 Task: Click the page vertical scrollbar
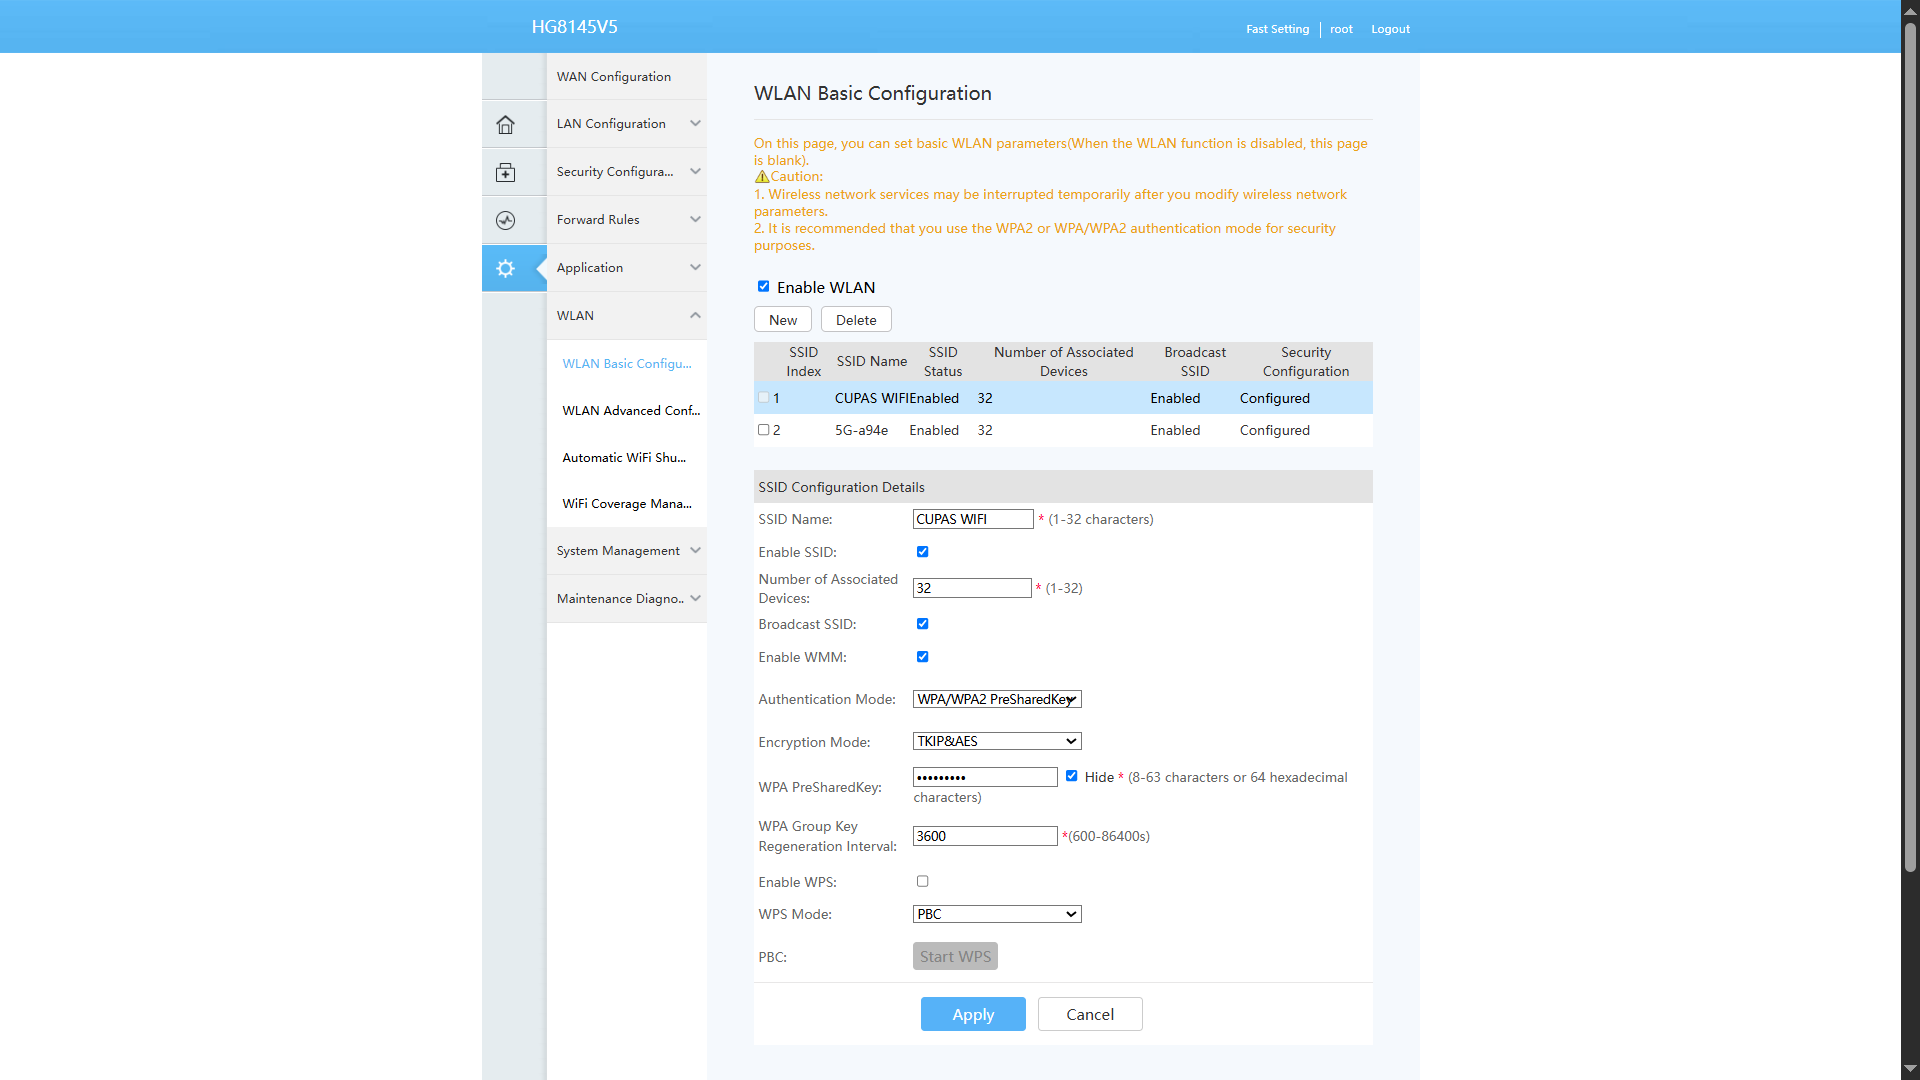(x=1910, y=450)
